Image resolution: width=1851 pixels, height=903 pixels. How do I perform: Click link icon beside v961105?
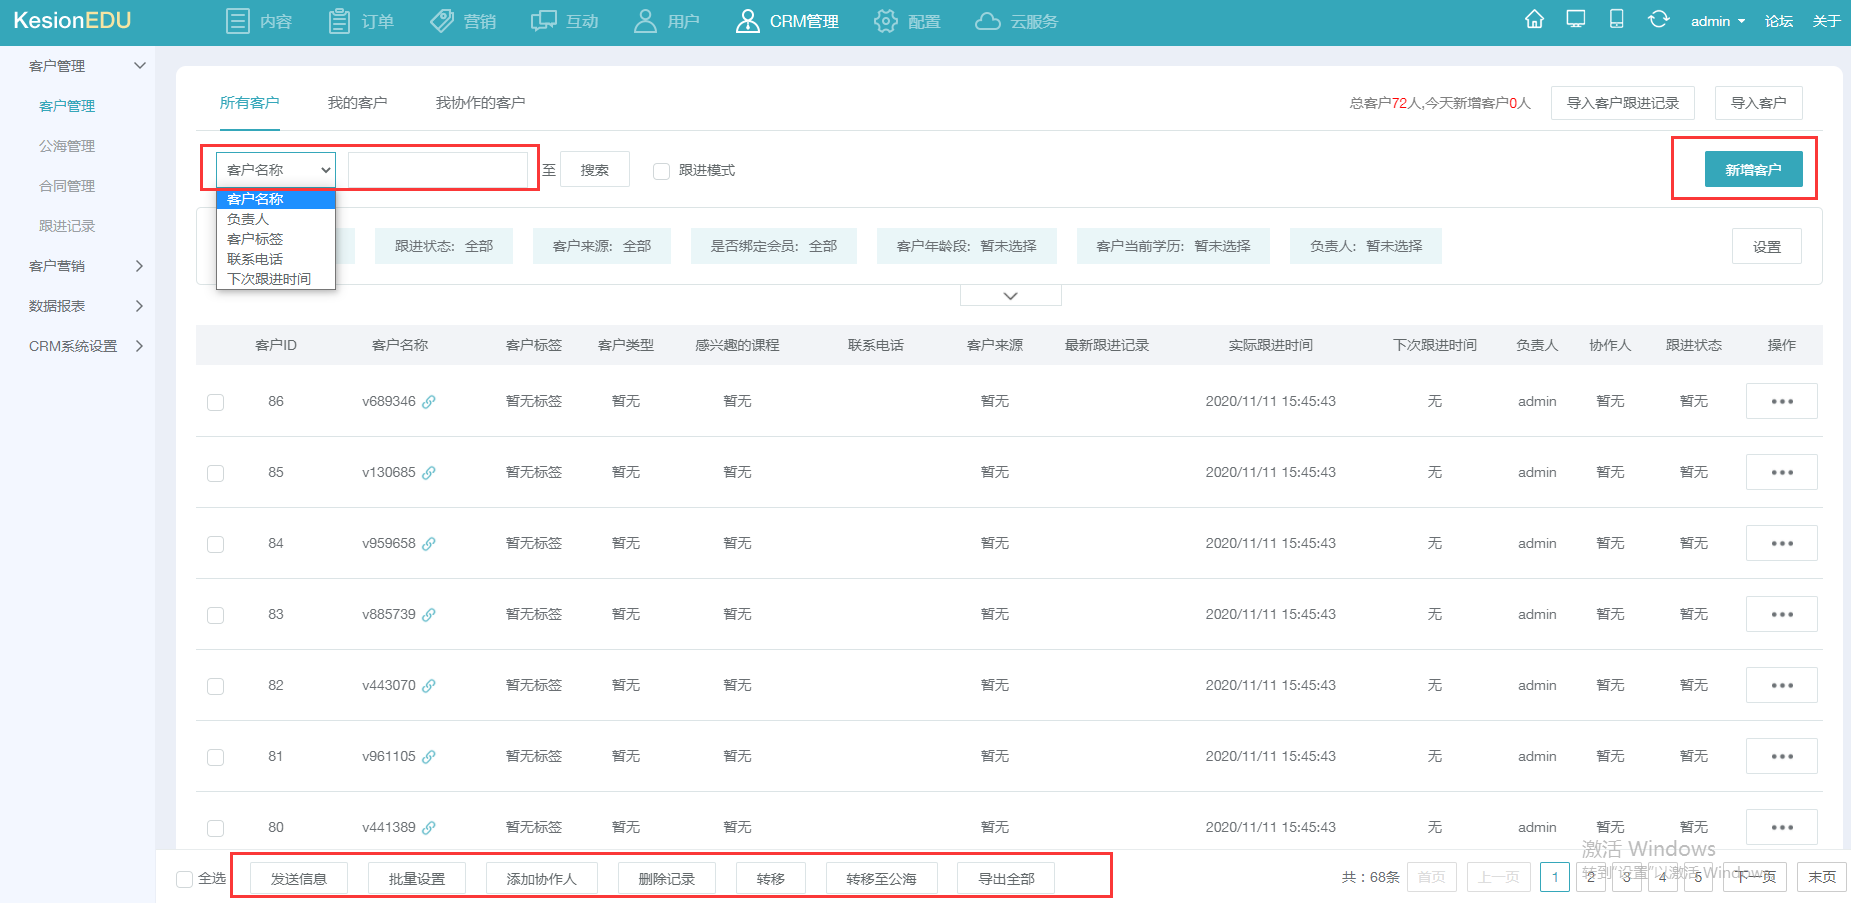429,756
